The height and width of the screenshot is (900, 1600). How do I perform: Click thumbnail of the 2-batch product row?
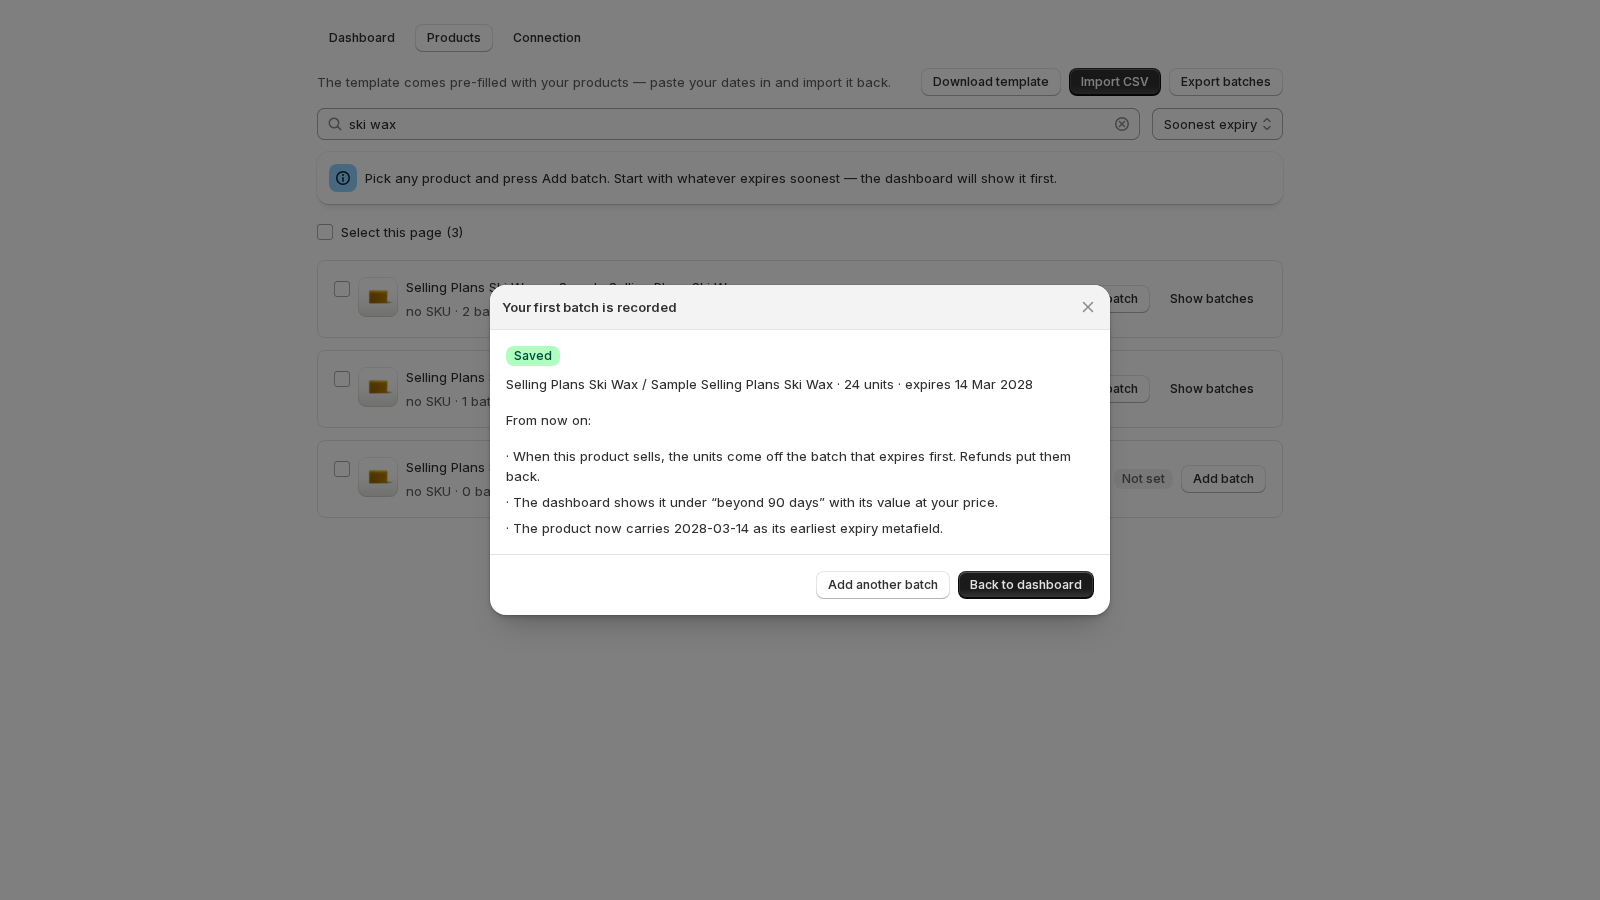pyautogui.click(x=378, y=297)
